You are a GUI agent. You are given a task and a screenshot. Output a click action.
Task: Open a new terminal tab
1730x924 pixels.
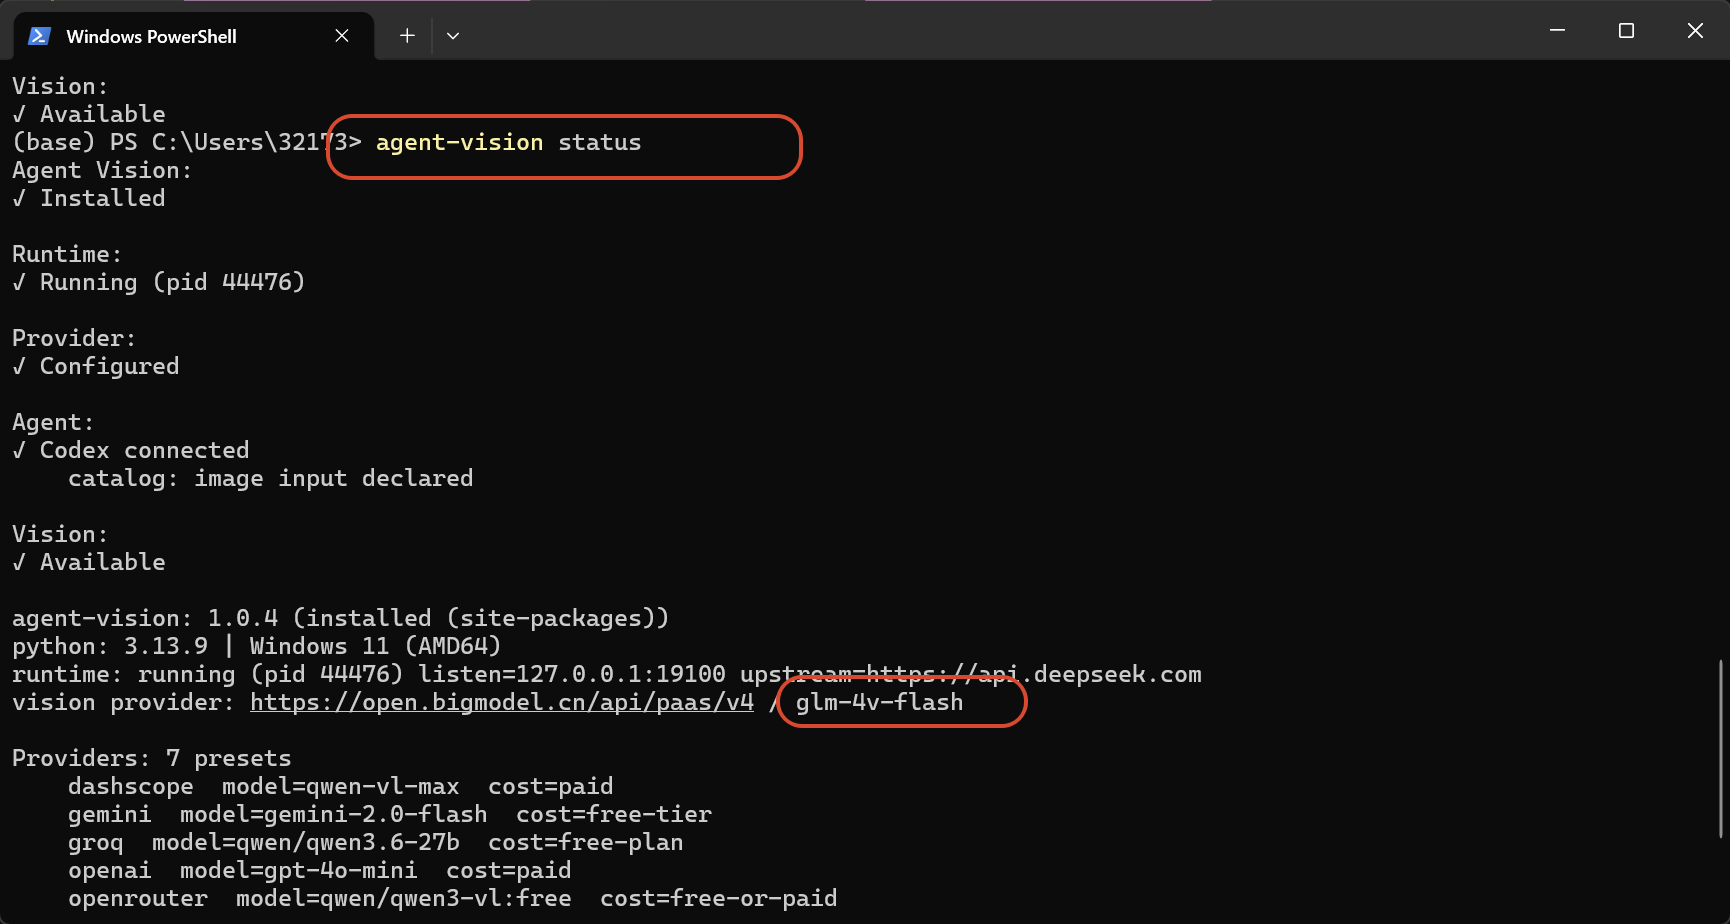tap(407, 36)
